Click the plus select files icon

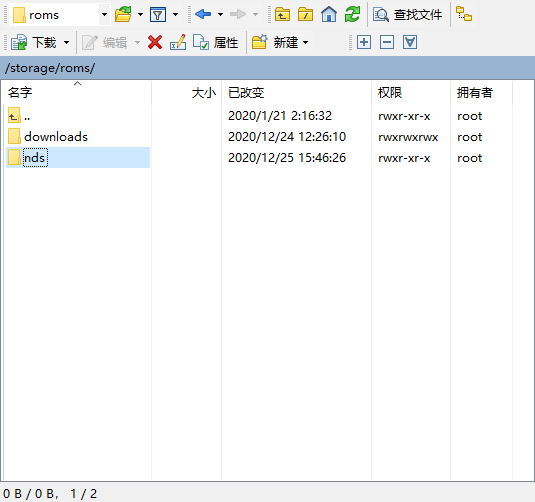coord(364,42)
